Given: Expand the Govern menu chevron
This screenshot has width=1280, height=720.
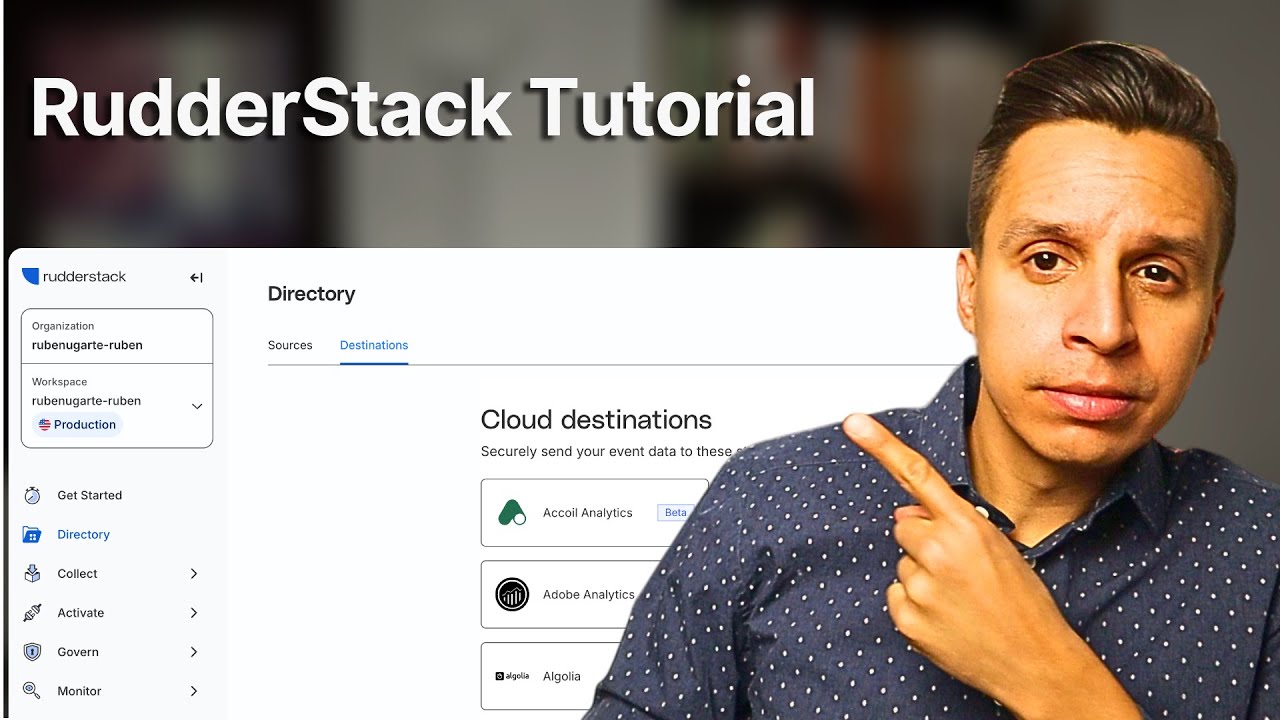Looking at the screenshot, I should click(x=194, y=652).
